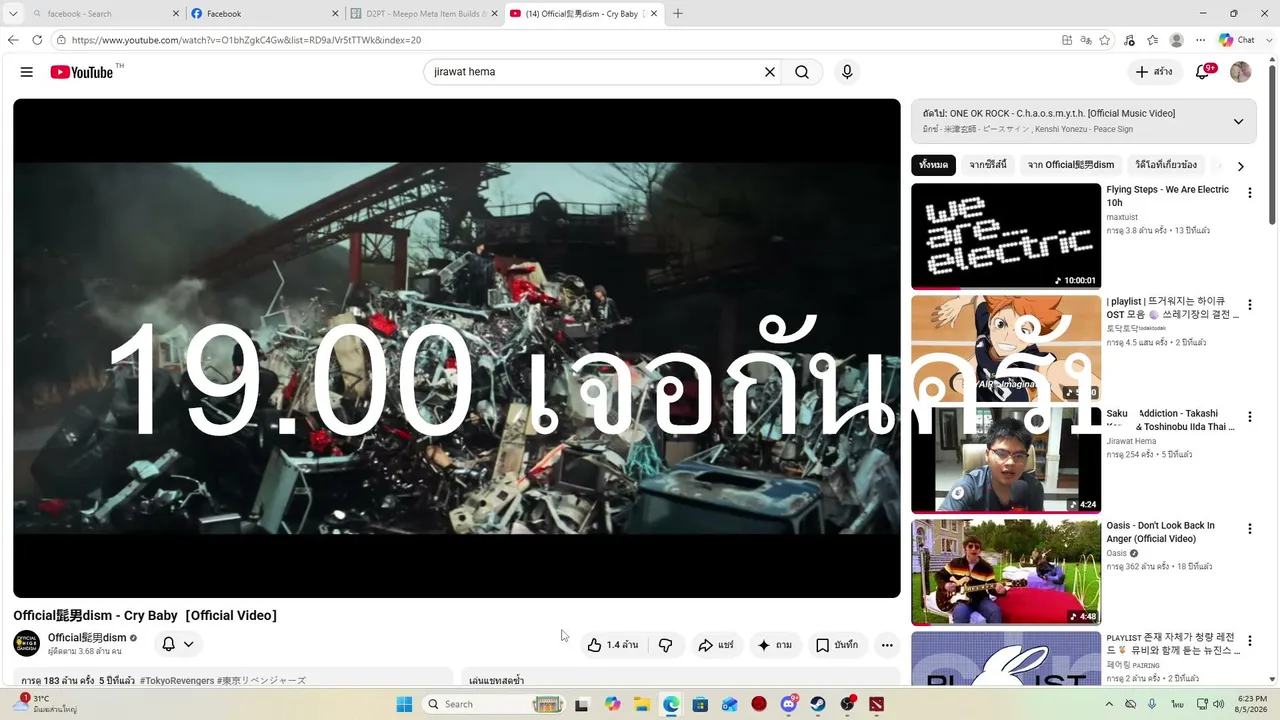
Task: Open Flying Steps We Are Electric title
Action: coord(1167,196)
